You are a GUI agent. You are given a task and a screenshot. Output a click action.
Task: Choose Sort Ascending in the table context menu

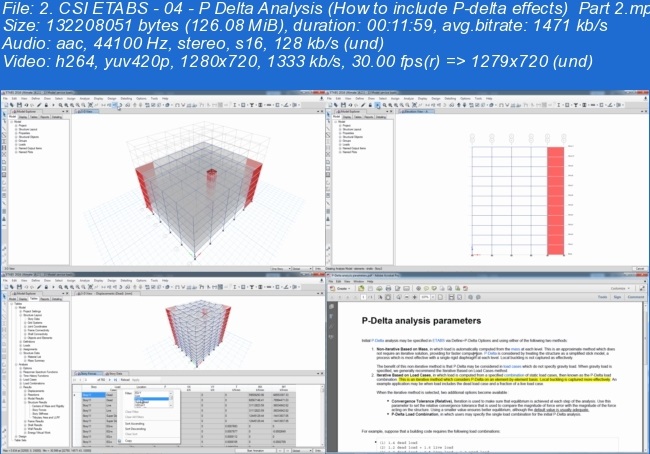click(x=134, y=424)
